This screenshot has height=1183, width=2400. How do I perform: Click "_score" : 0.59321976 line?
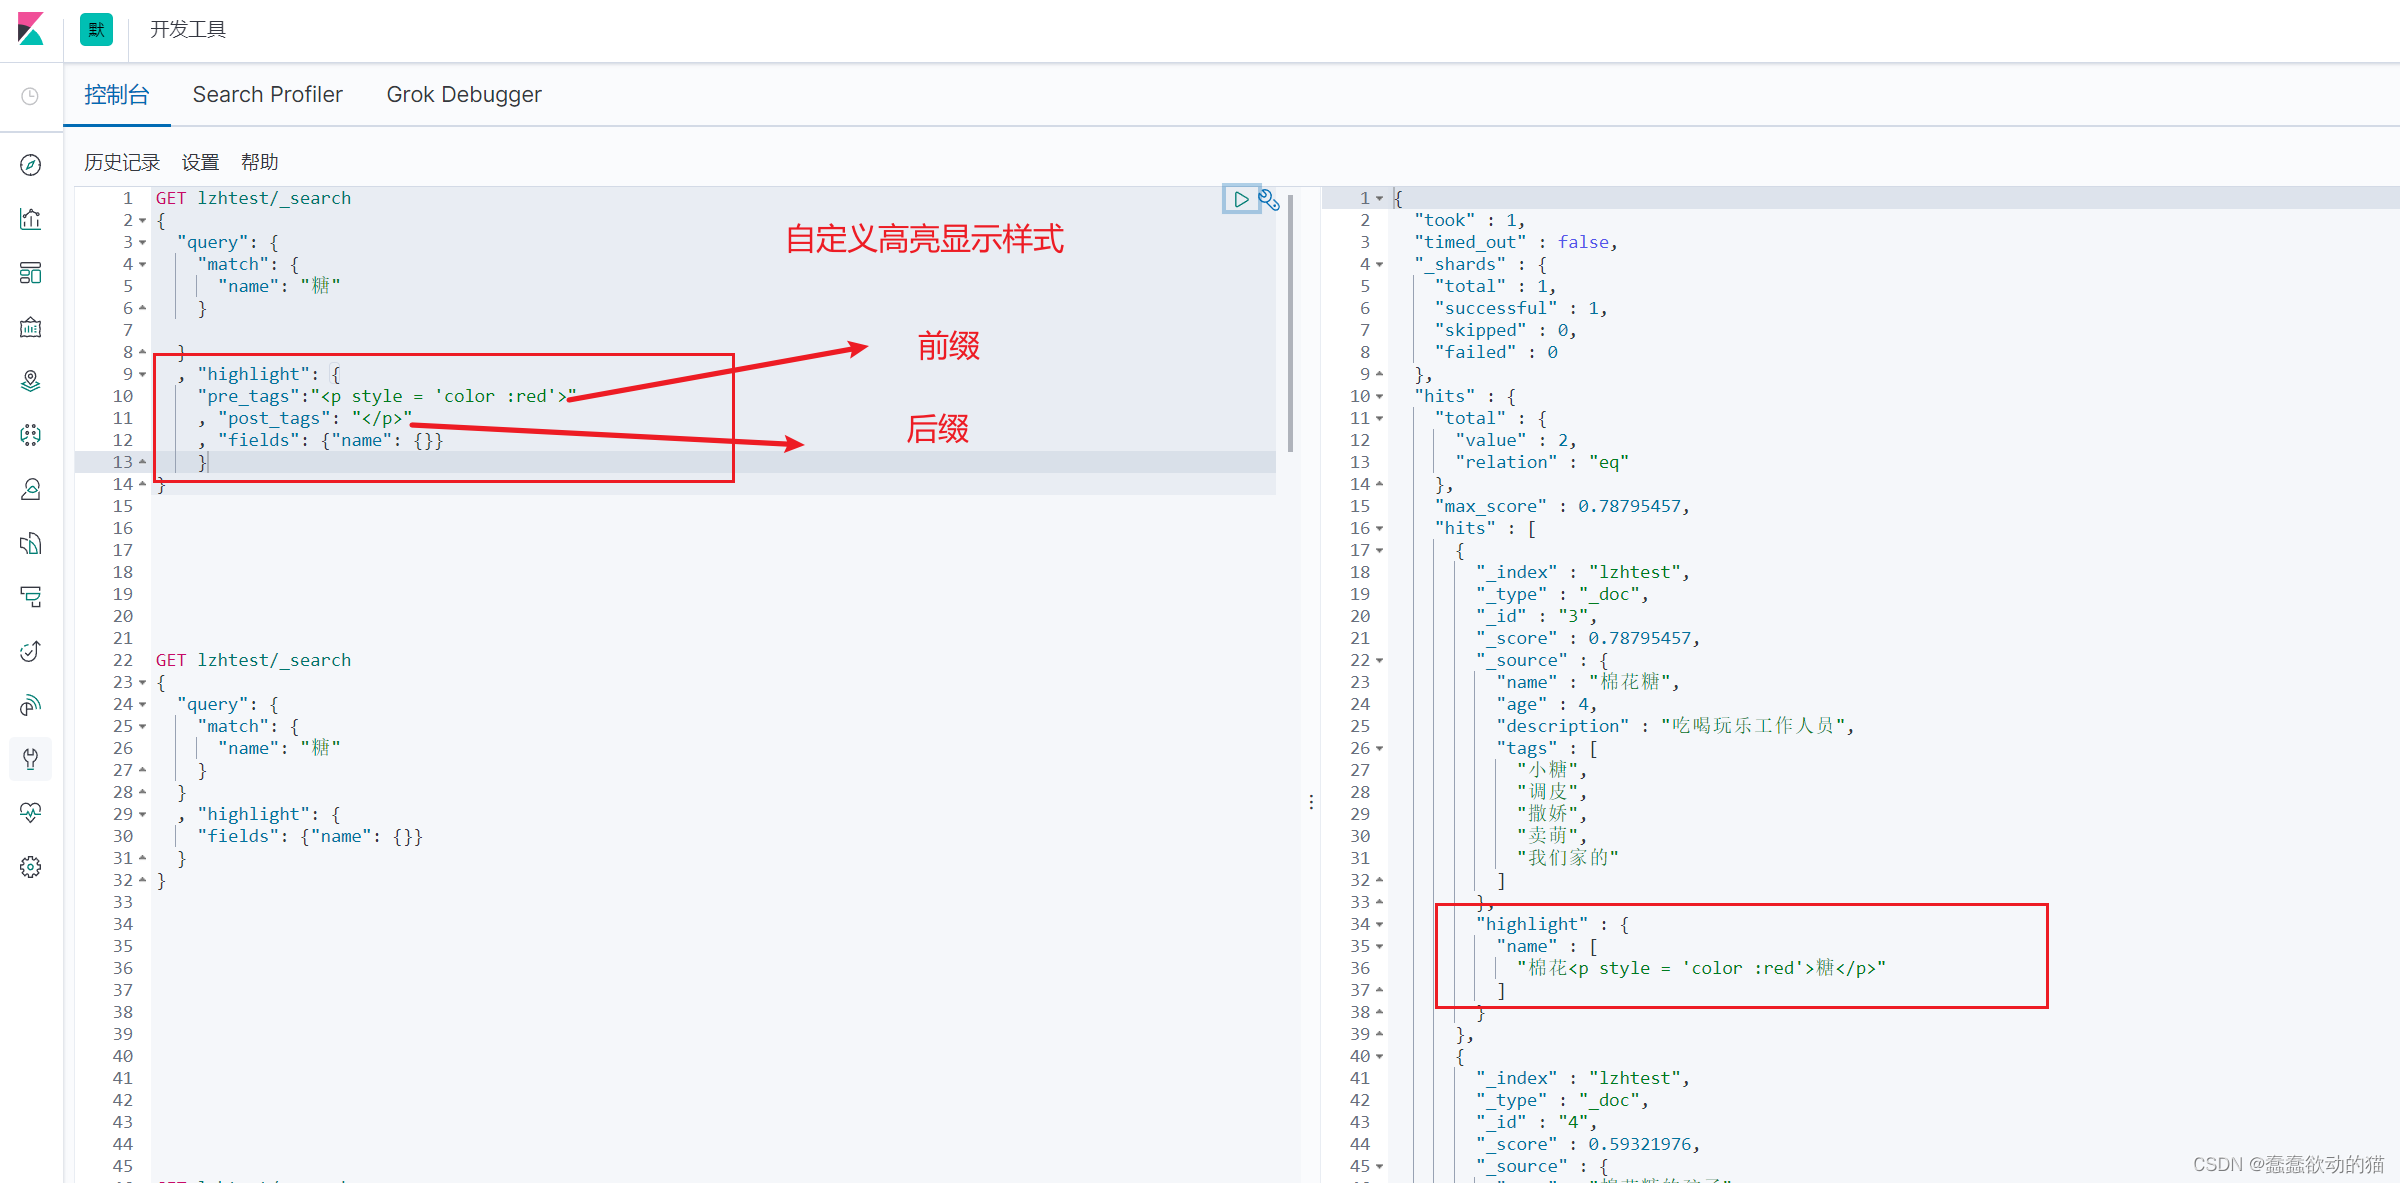1588,1144
